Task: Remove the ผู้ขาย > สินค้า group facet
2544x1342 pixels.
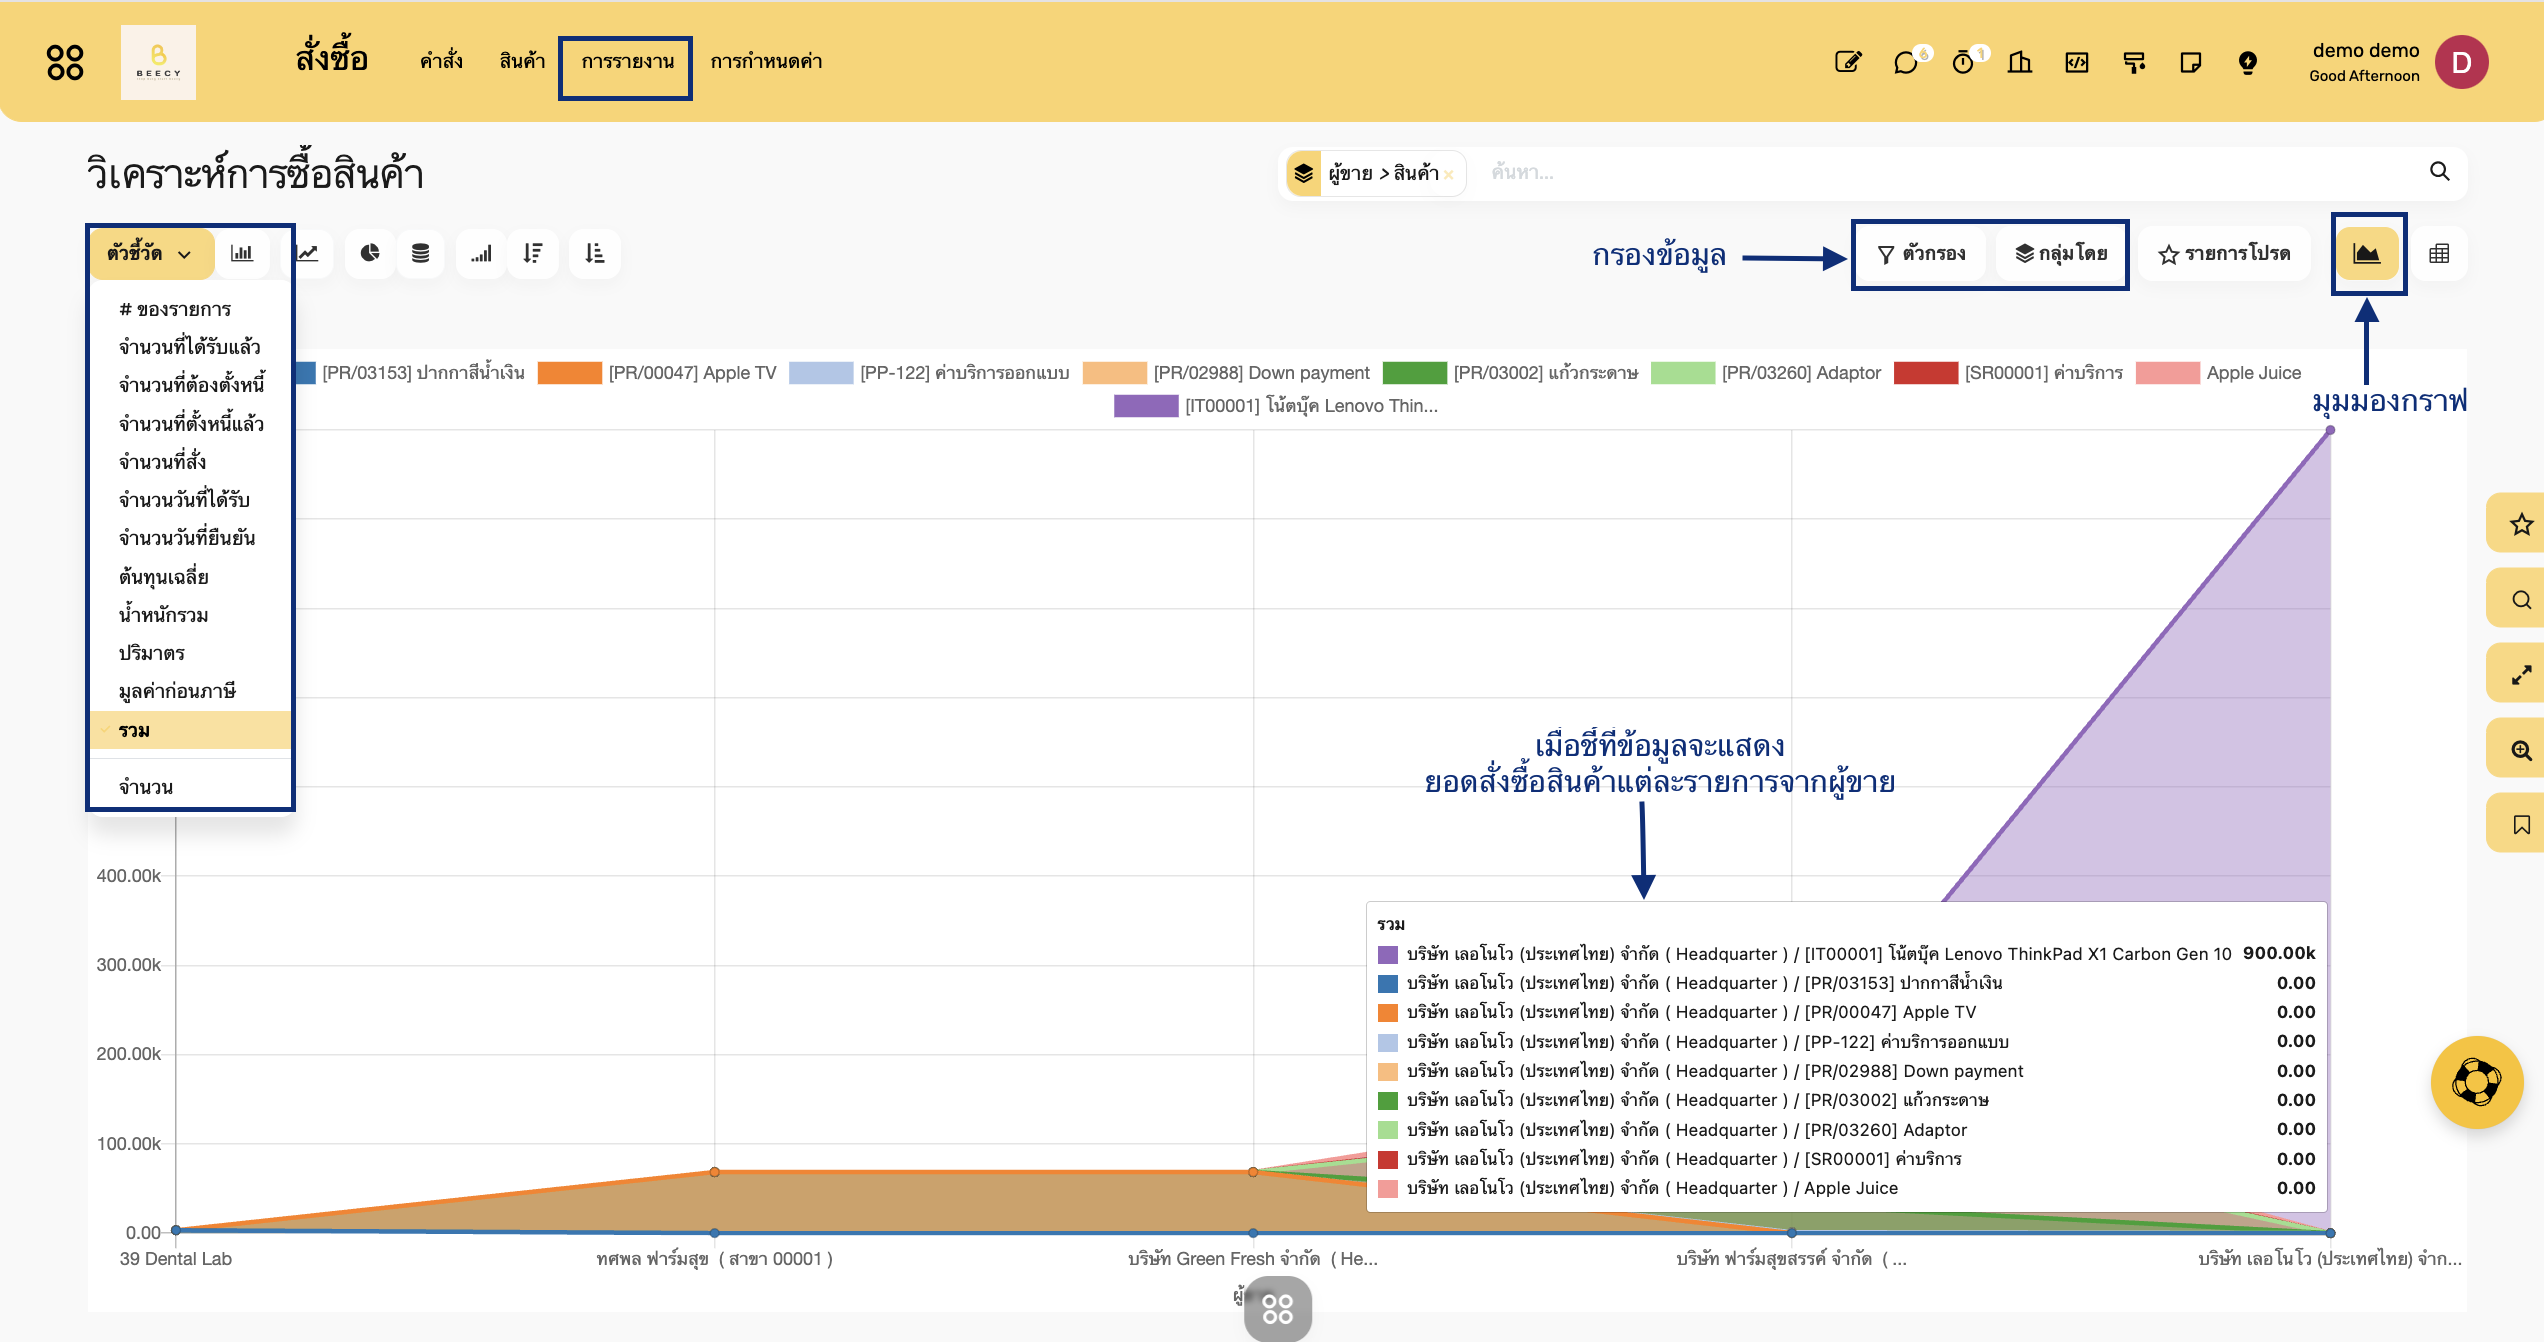Action: (x=1448, y=175)
